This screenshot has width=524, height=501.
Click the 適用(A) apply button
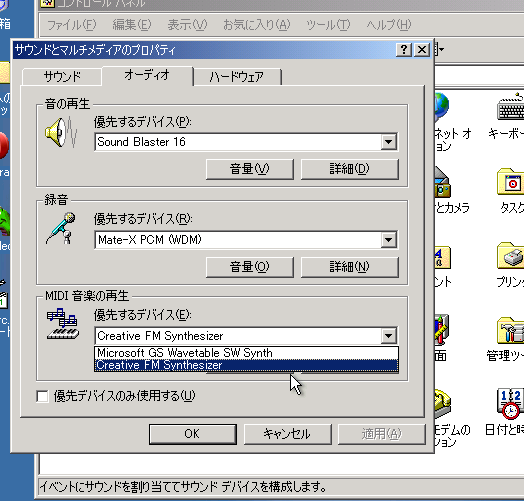pyautogui.click(x=382, y=434)
